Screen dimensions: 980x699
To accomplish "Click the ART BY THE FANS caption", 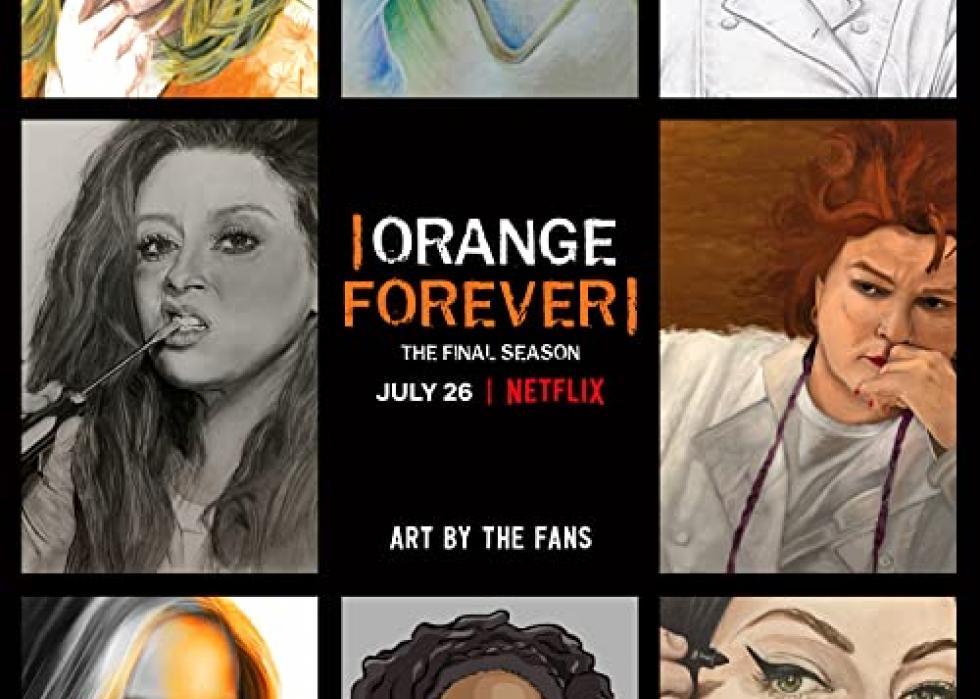I will click(x=491, y=538).
